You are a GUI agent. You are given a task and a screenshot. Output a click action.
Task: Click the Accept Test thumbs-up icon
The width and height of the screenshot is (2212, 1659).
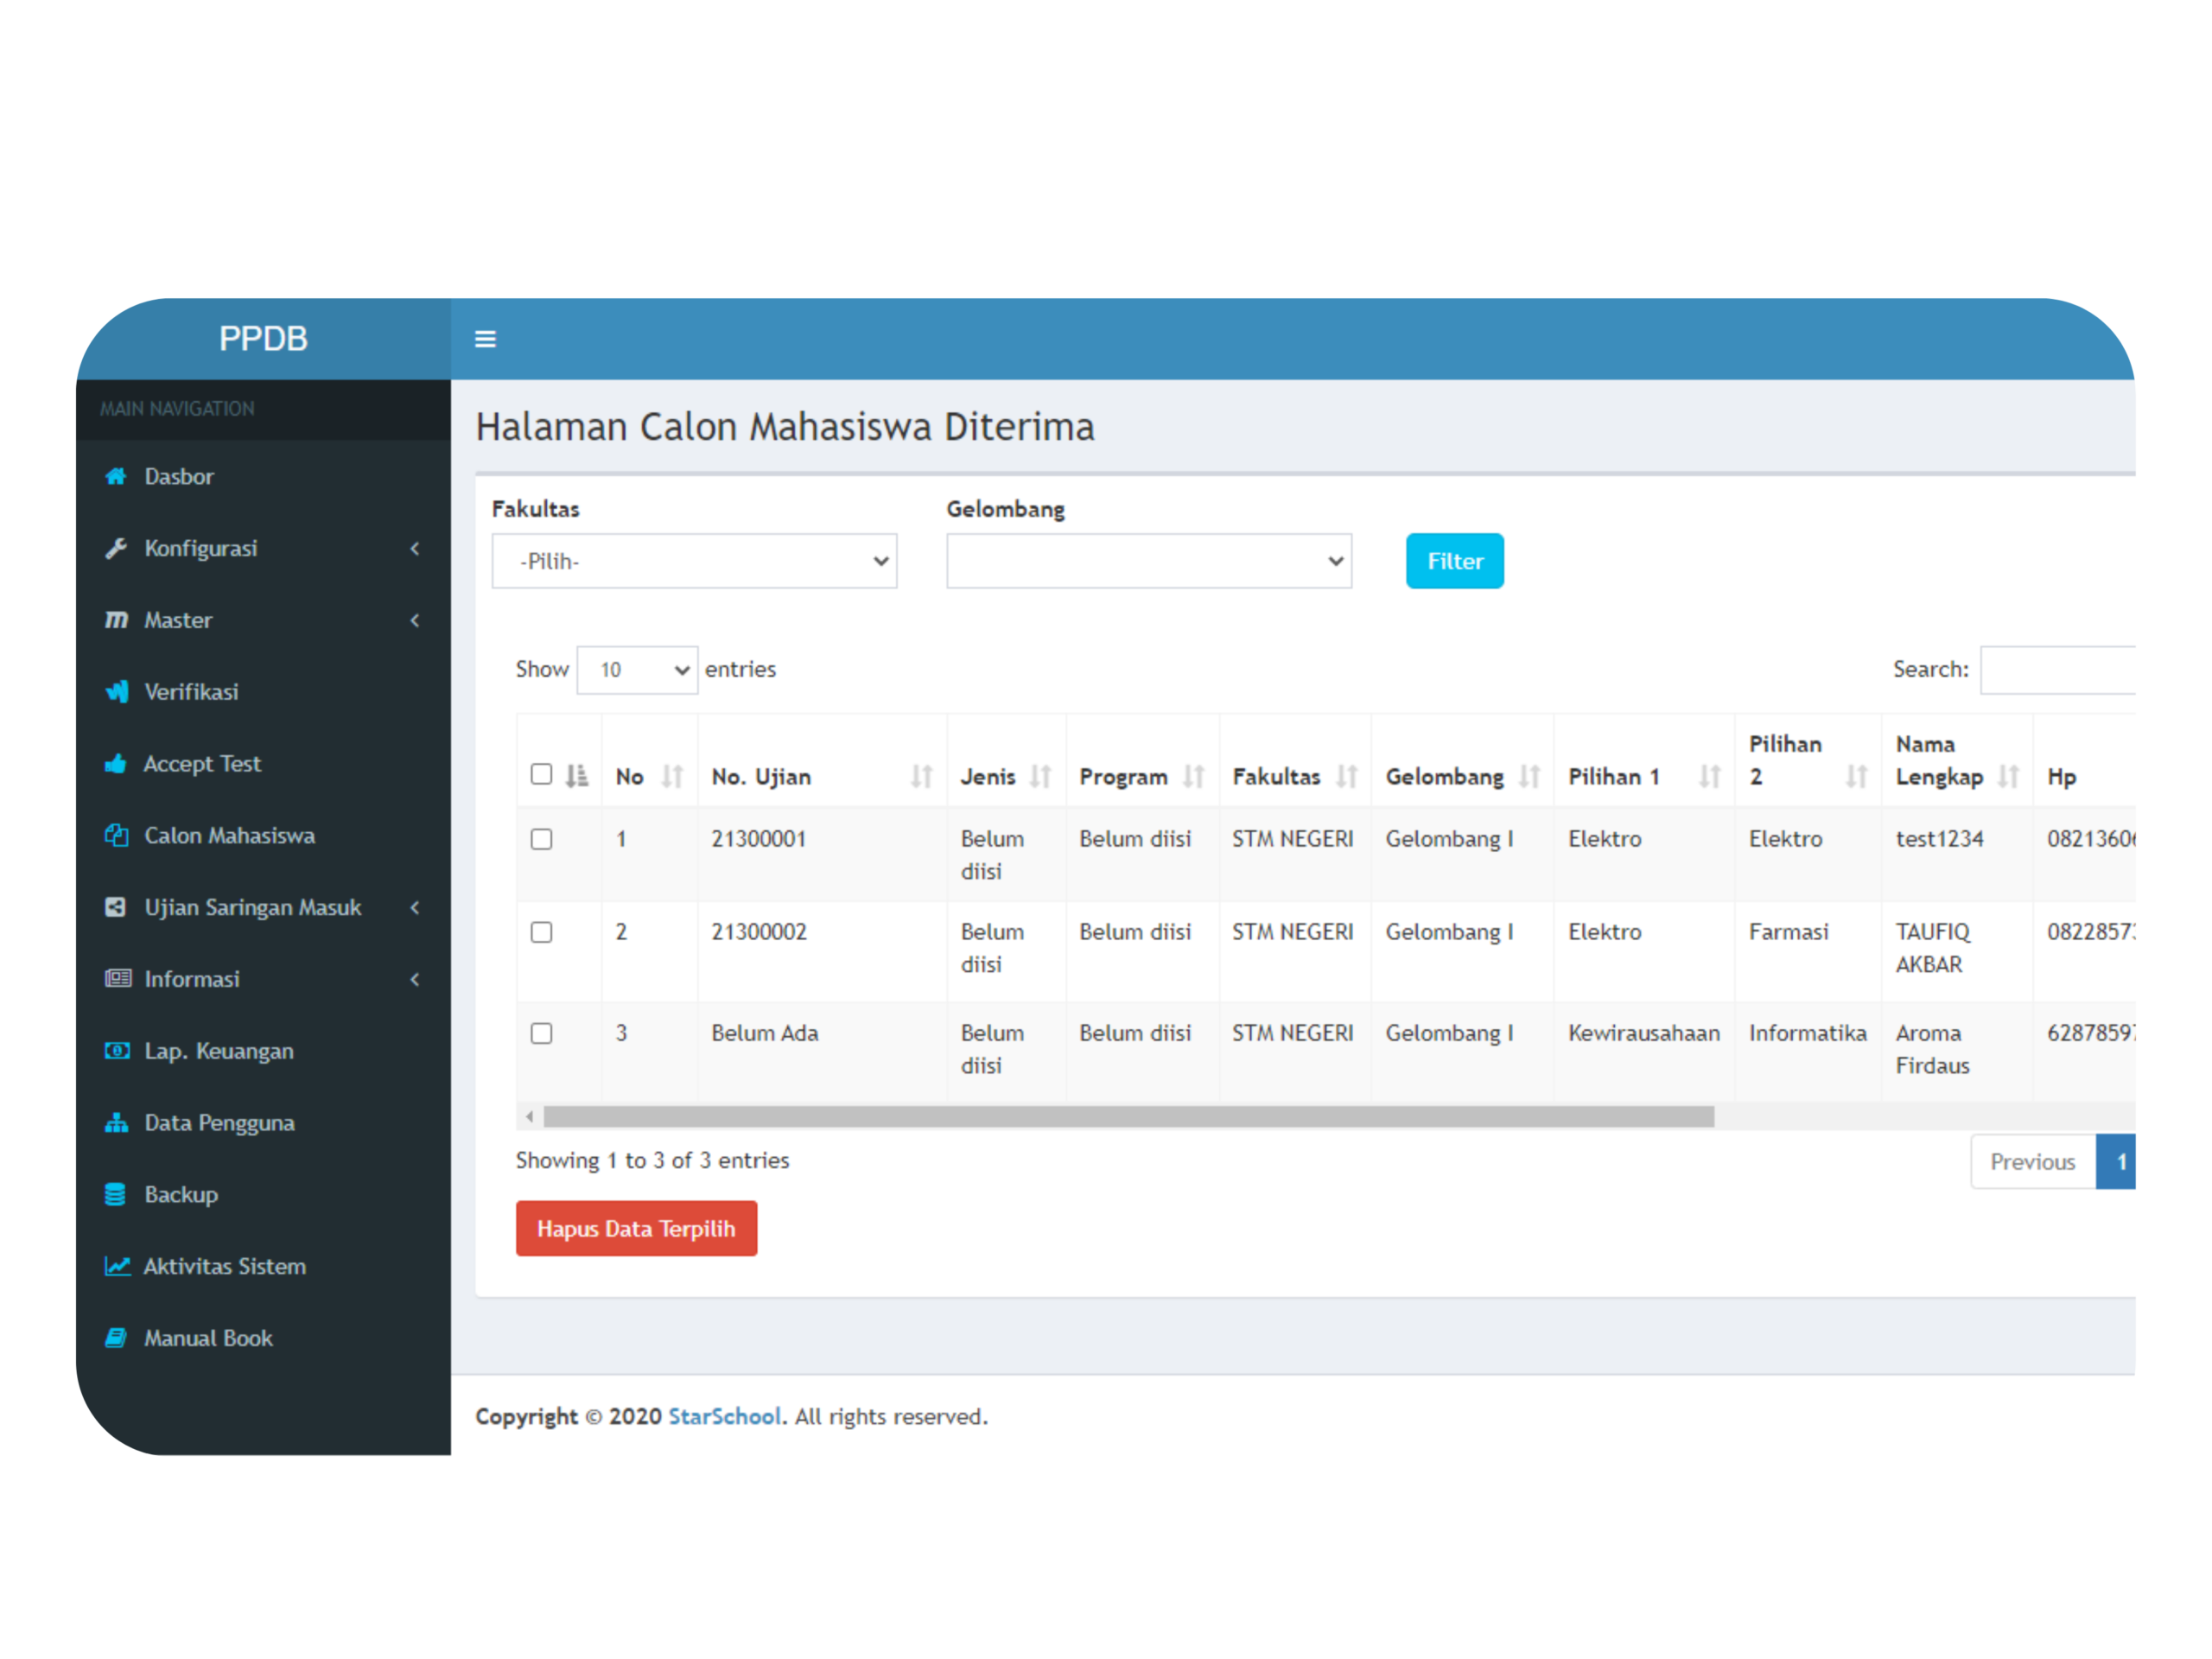click(x=116, y=764)
